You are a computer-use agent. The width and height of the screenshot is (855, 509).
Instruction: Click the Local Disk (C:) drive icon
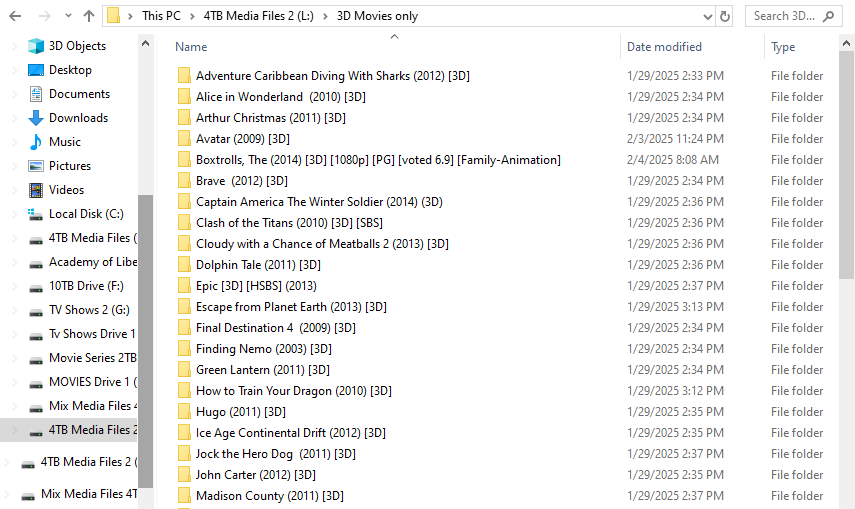pyautogui.click(x=36, y=214)
